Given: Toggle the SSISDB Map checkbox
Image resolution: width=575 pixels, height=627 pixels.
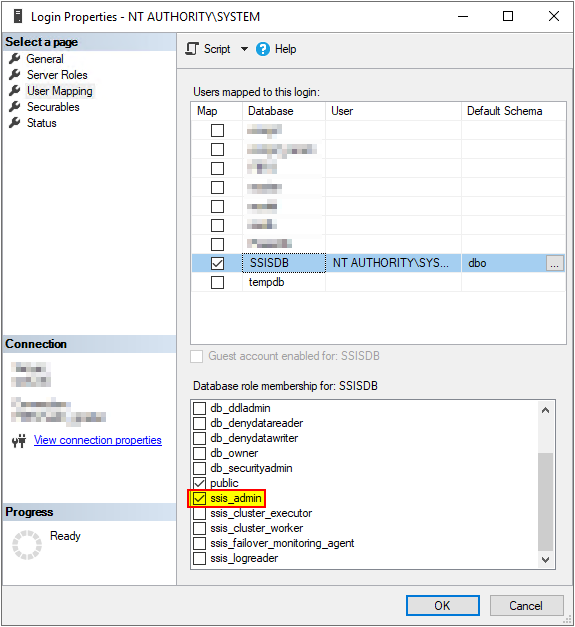Looking at the screenshot, I should click(218, 263).
